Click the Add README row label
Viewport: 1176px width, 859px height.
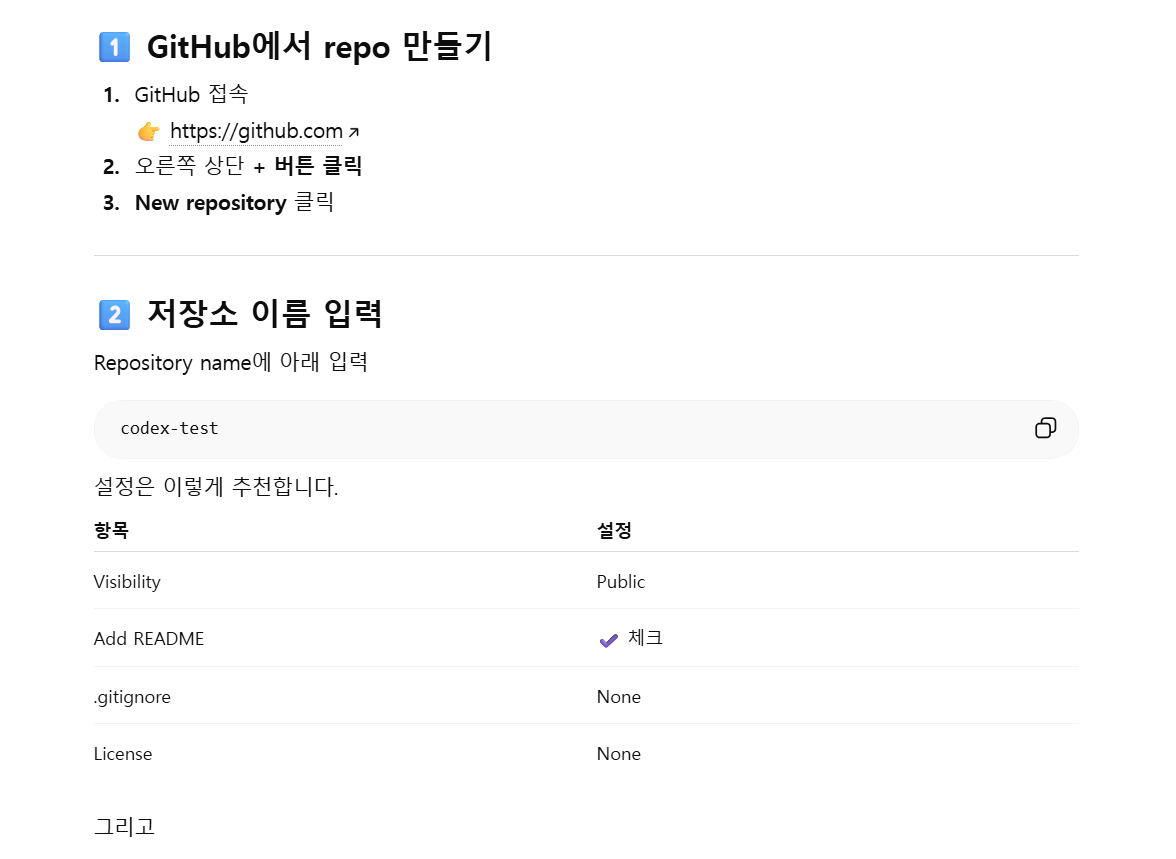pos(148,639)
